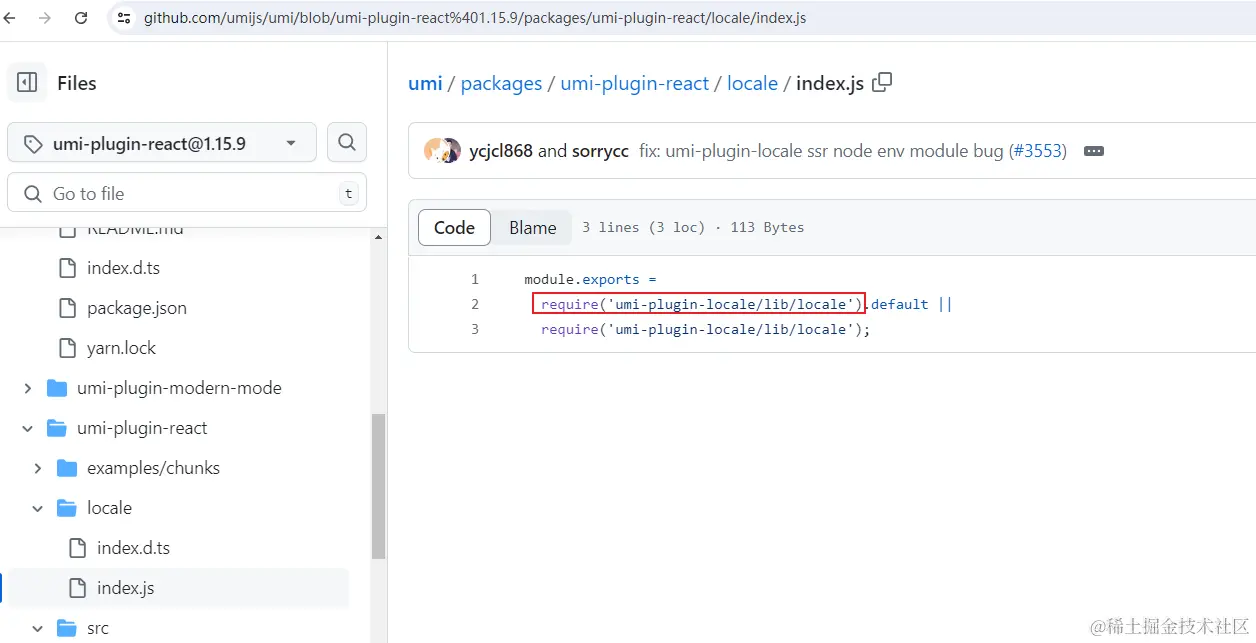Click the require line ending with semicolon
Image resolution: width=1256 pixels, height=643 pixels.
pos(706,329)
